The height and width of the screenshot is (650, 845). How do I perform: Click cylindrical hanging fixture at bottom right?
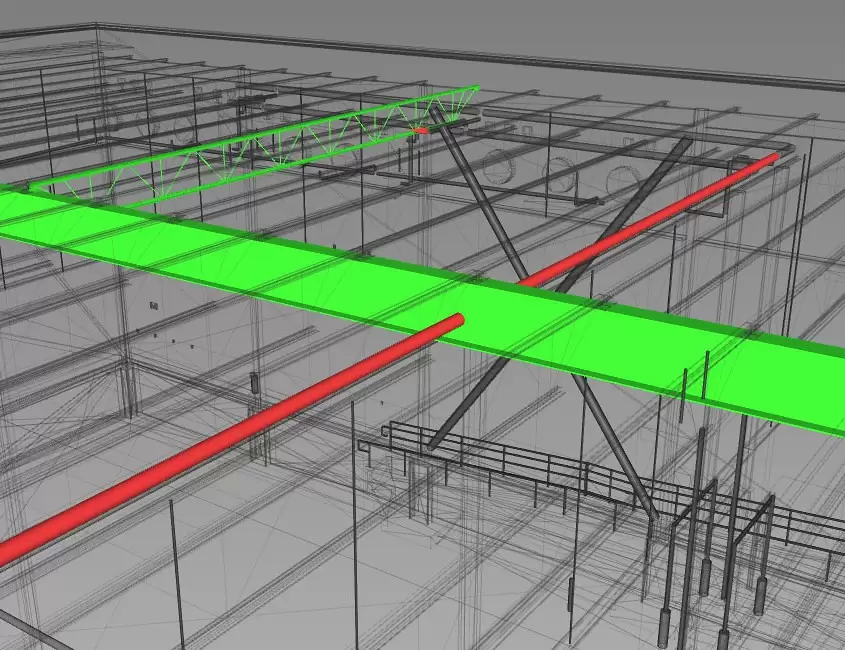(761, 595)
